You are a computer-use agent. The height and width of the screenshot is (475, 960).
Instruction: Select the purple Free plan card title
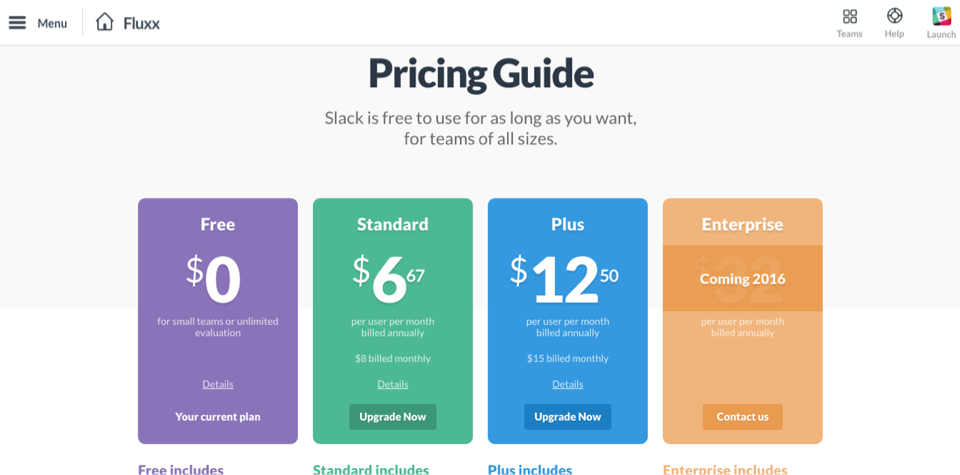coord(218,224)
